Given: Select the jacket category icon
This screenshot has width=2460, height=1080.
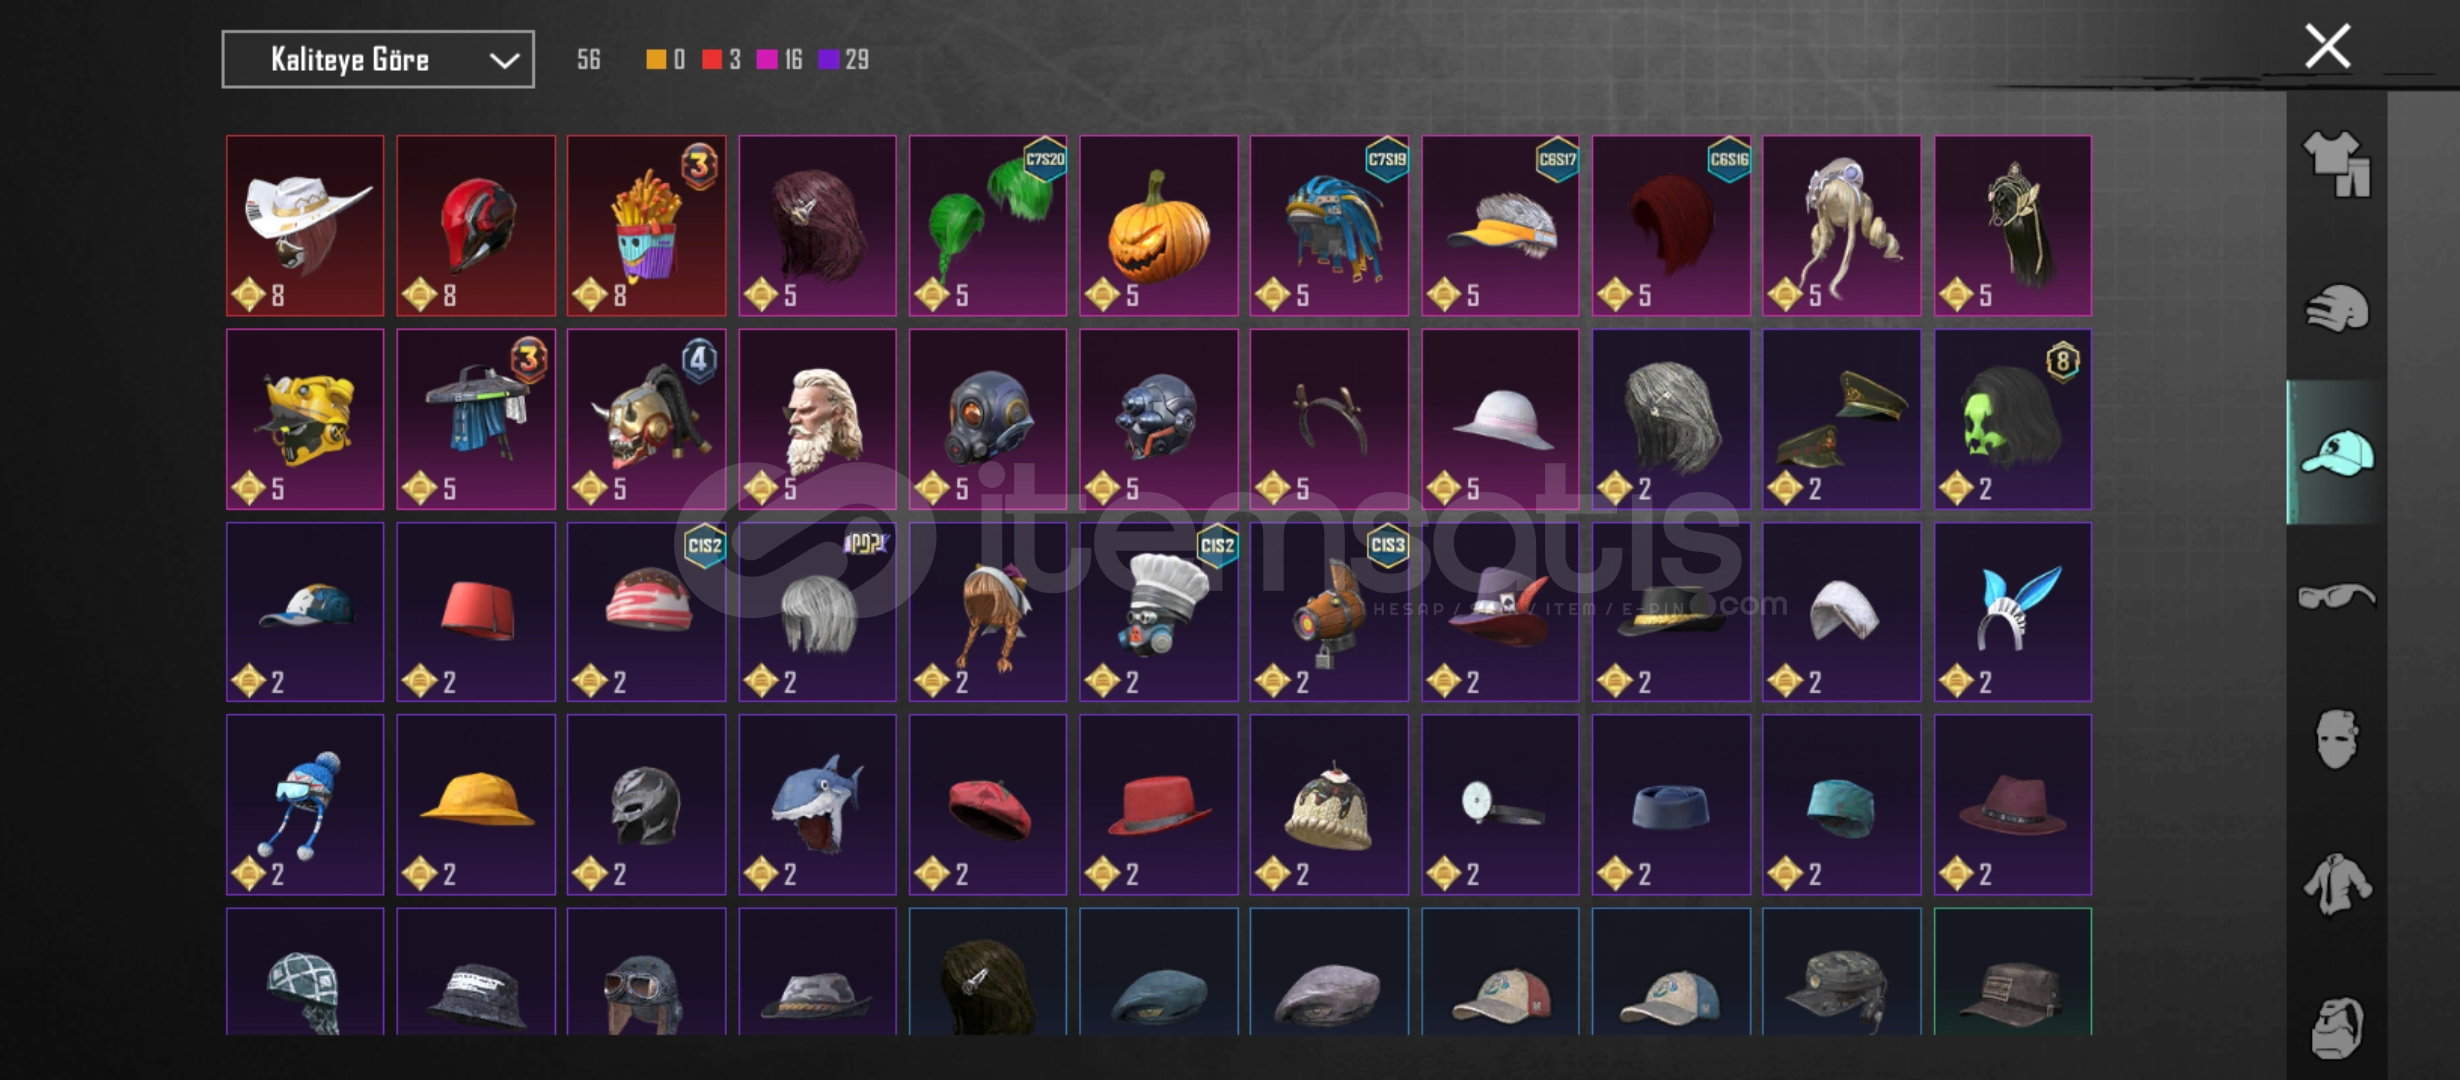Looking at the screenshot, I should point(2337,884).
